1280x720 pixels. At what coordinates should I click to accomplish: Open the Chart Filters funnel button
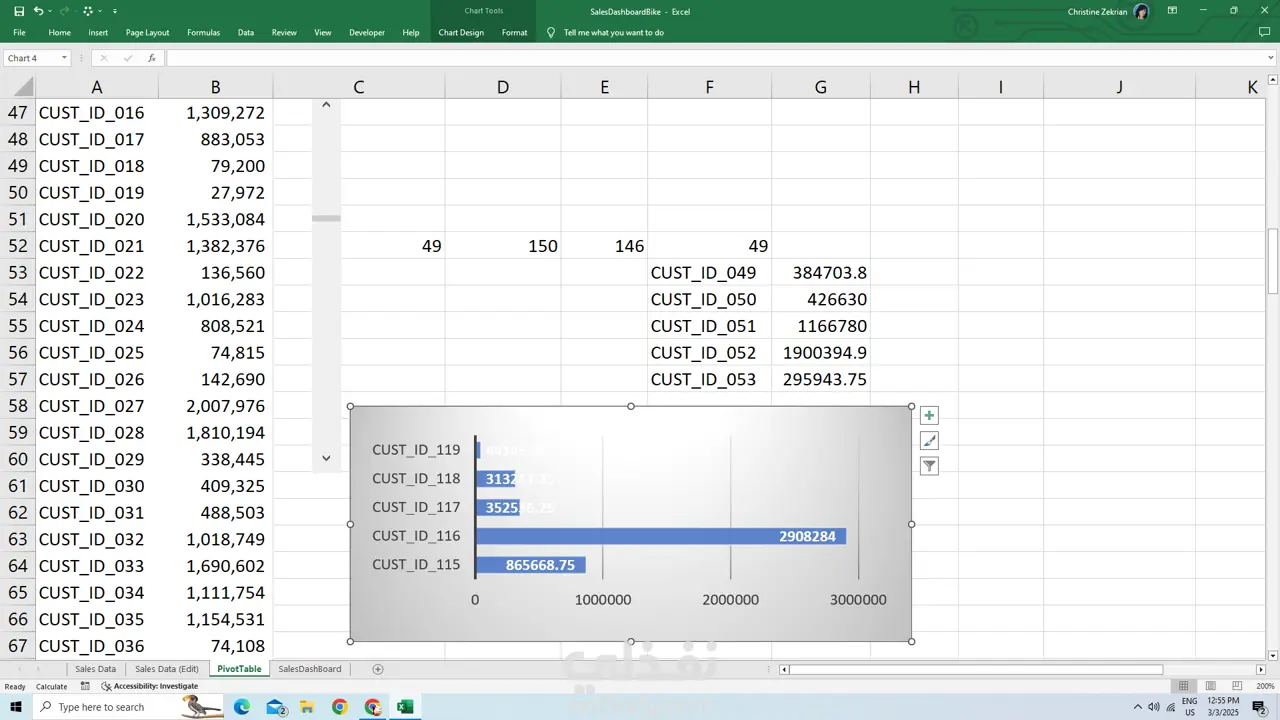(x=929, y=466)
